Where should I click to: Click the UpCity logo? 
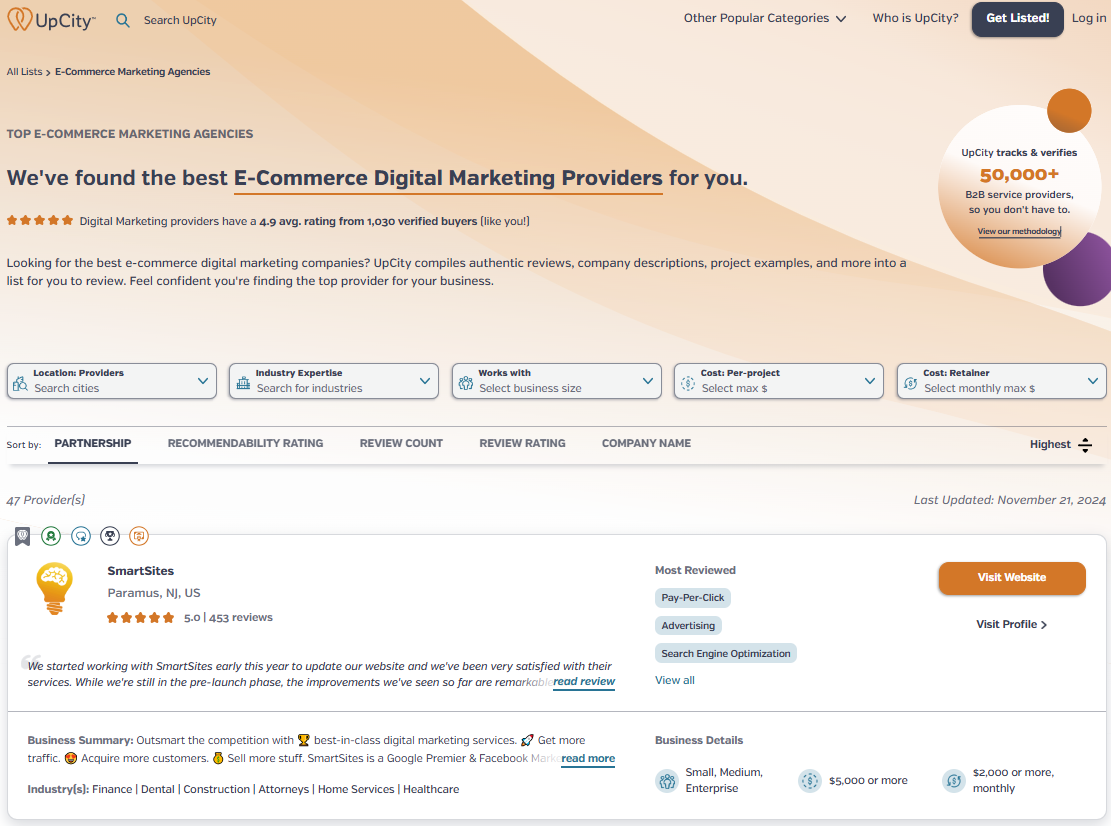tap(51, 20)
